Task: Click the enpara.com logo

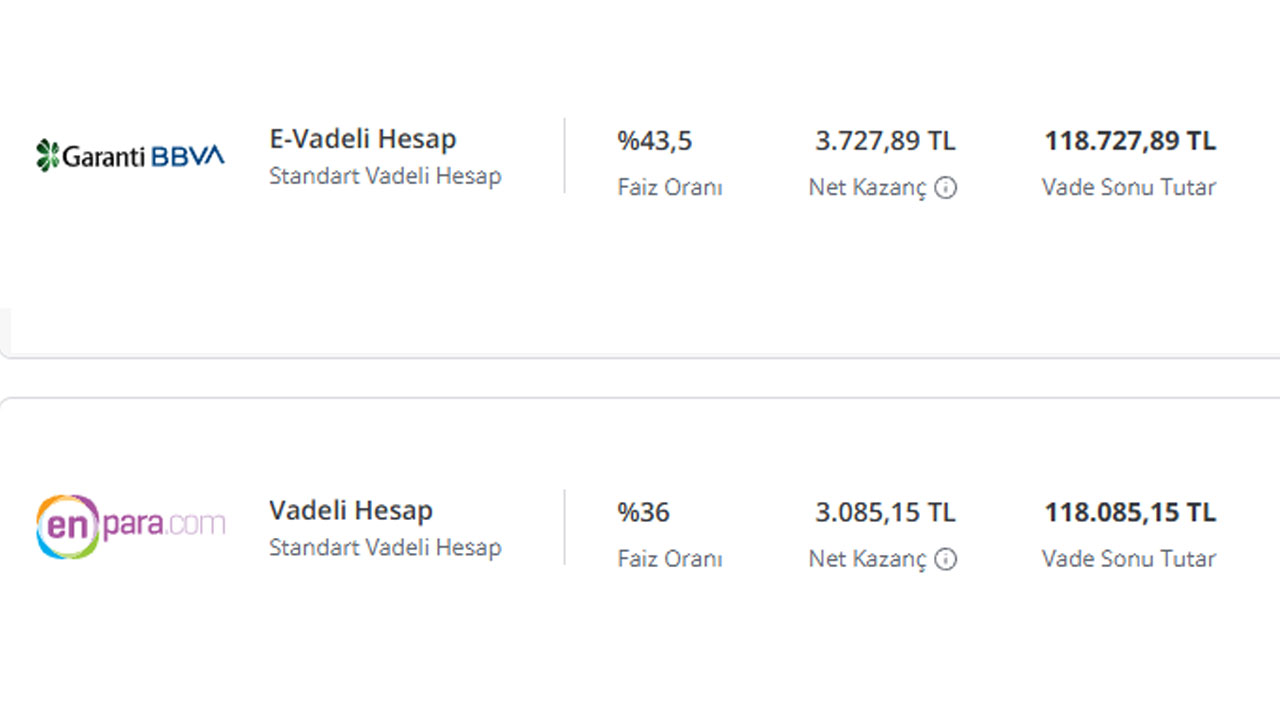Action: 130,525
